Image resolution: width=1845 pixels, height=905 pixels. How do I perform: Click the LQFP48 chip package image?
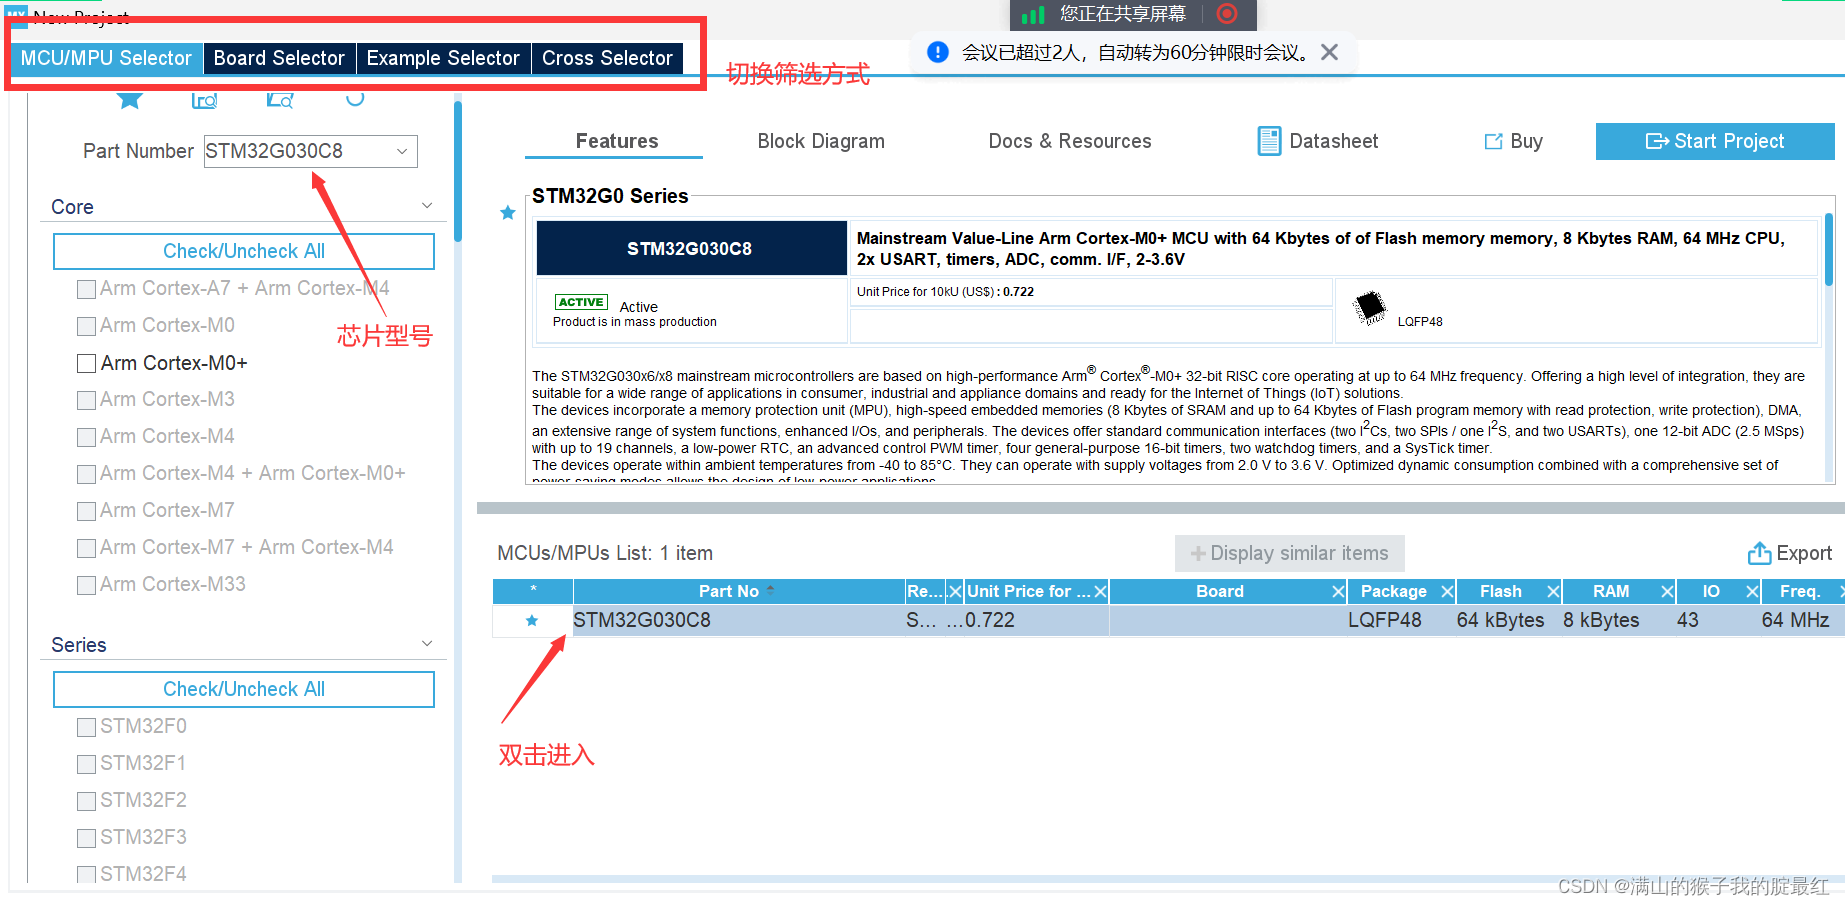click(x=1369, y=307)
